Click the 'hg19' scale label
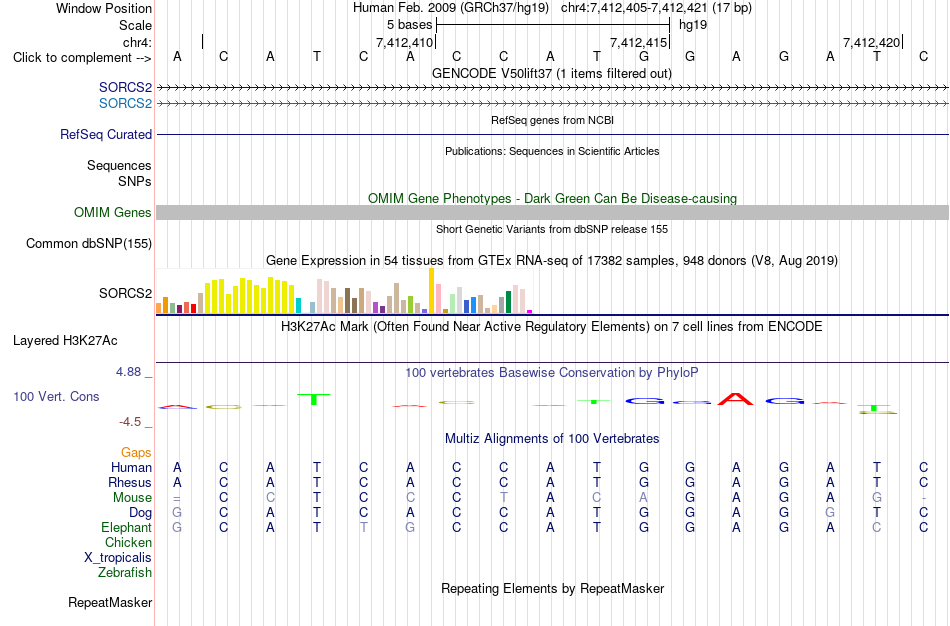This screenshot has height=626, width=950. (693, 25)
